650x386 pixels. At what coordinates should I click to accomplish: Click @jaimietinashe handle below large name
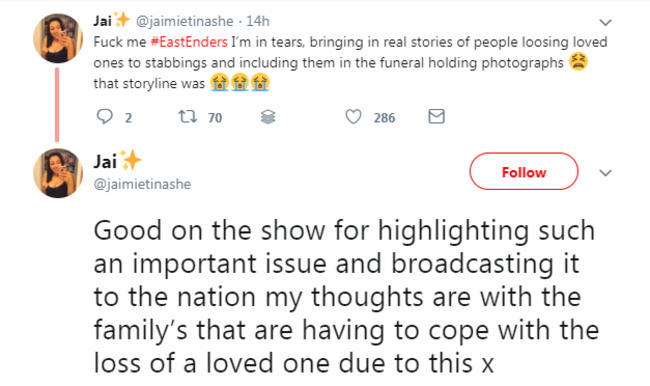point(142,184)
